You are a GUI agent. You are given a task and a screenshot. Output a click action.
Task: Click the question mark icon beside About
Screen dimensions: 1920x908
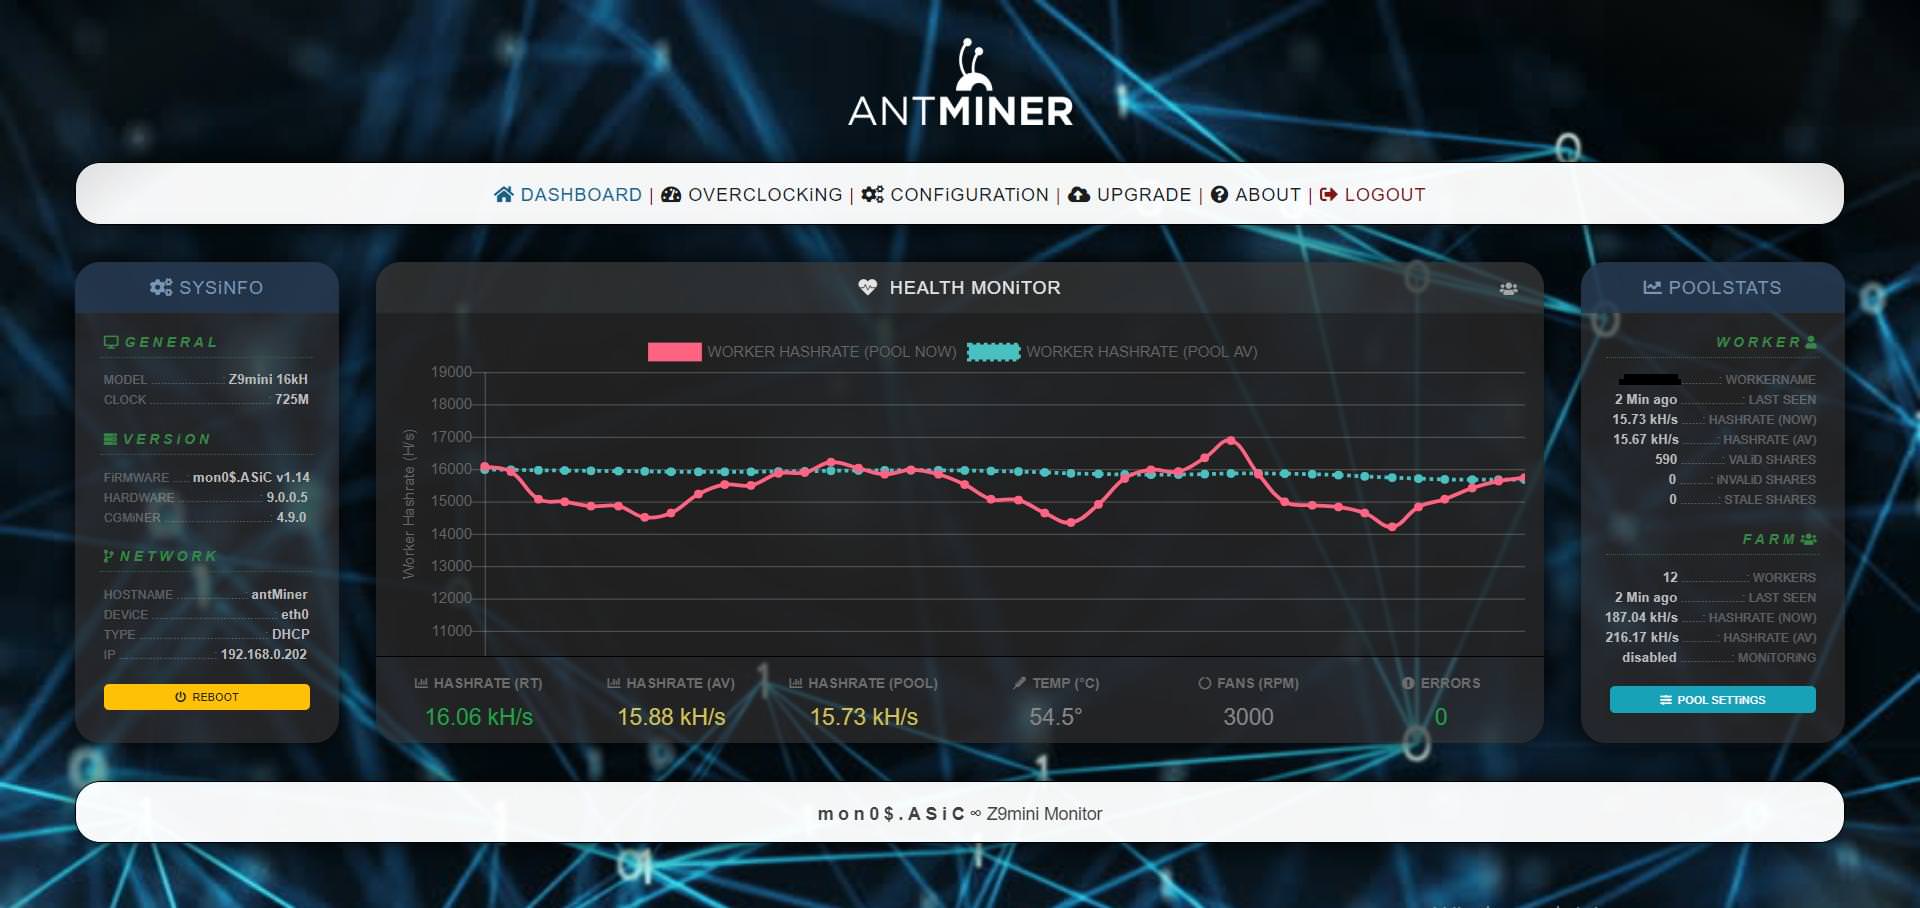(1219, 194)
